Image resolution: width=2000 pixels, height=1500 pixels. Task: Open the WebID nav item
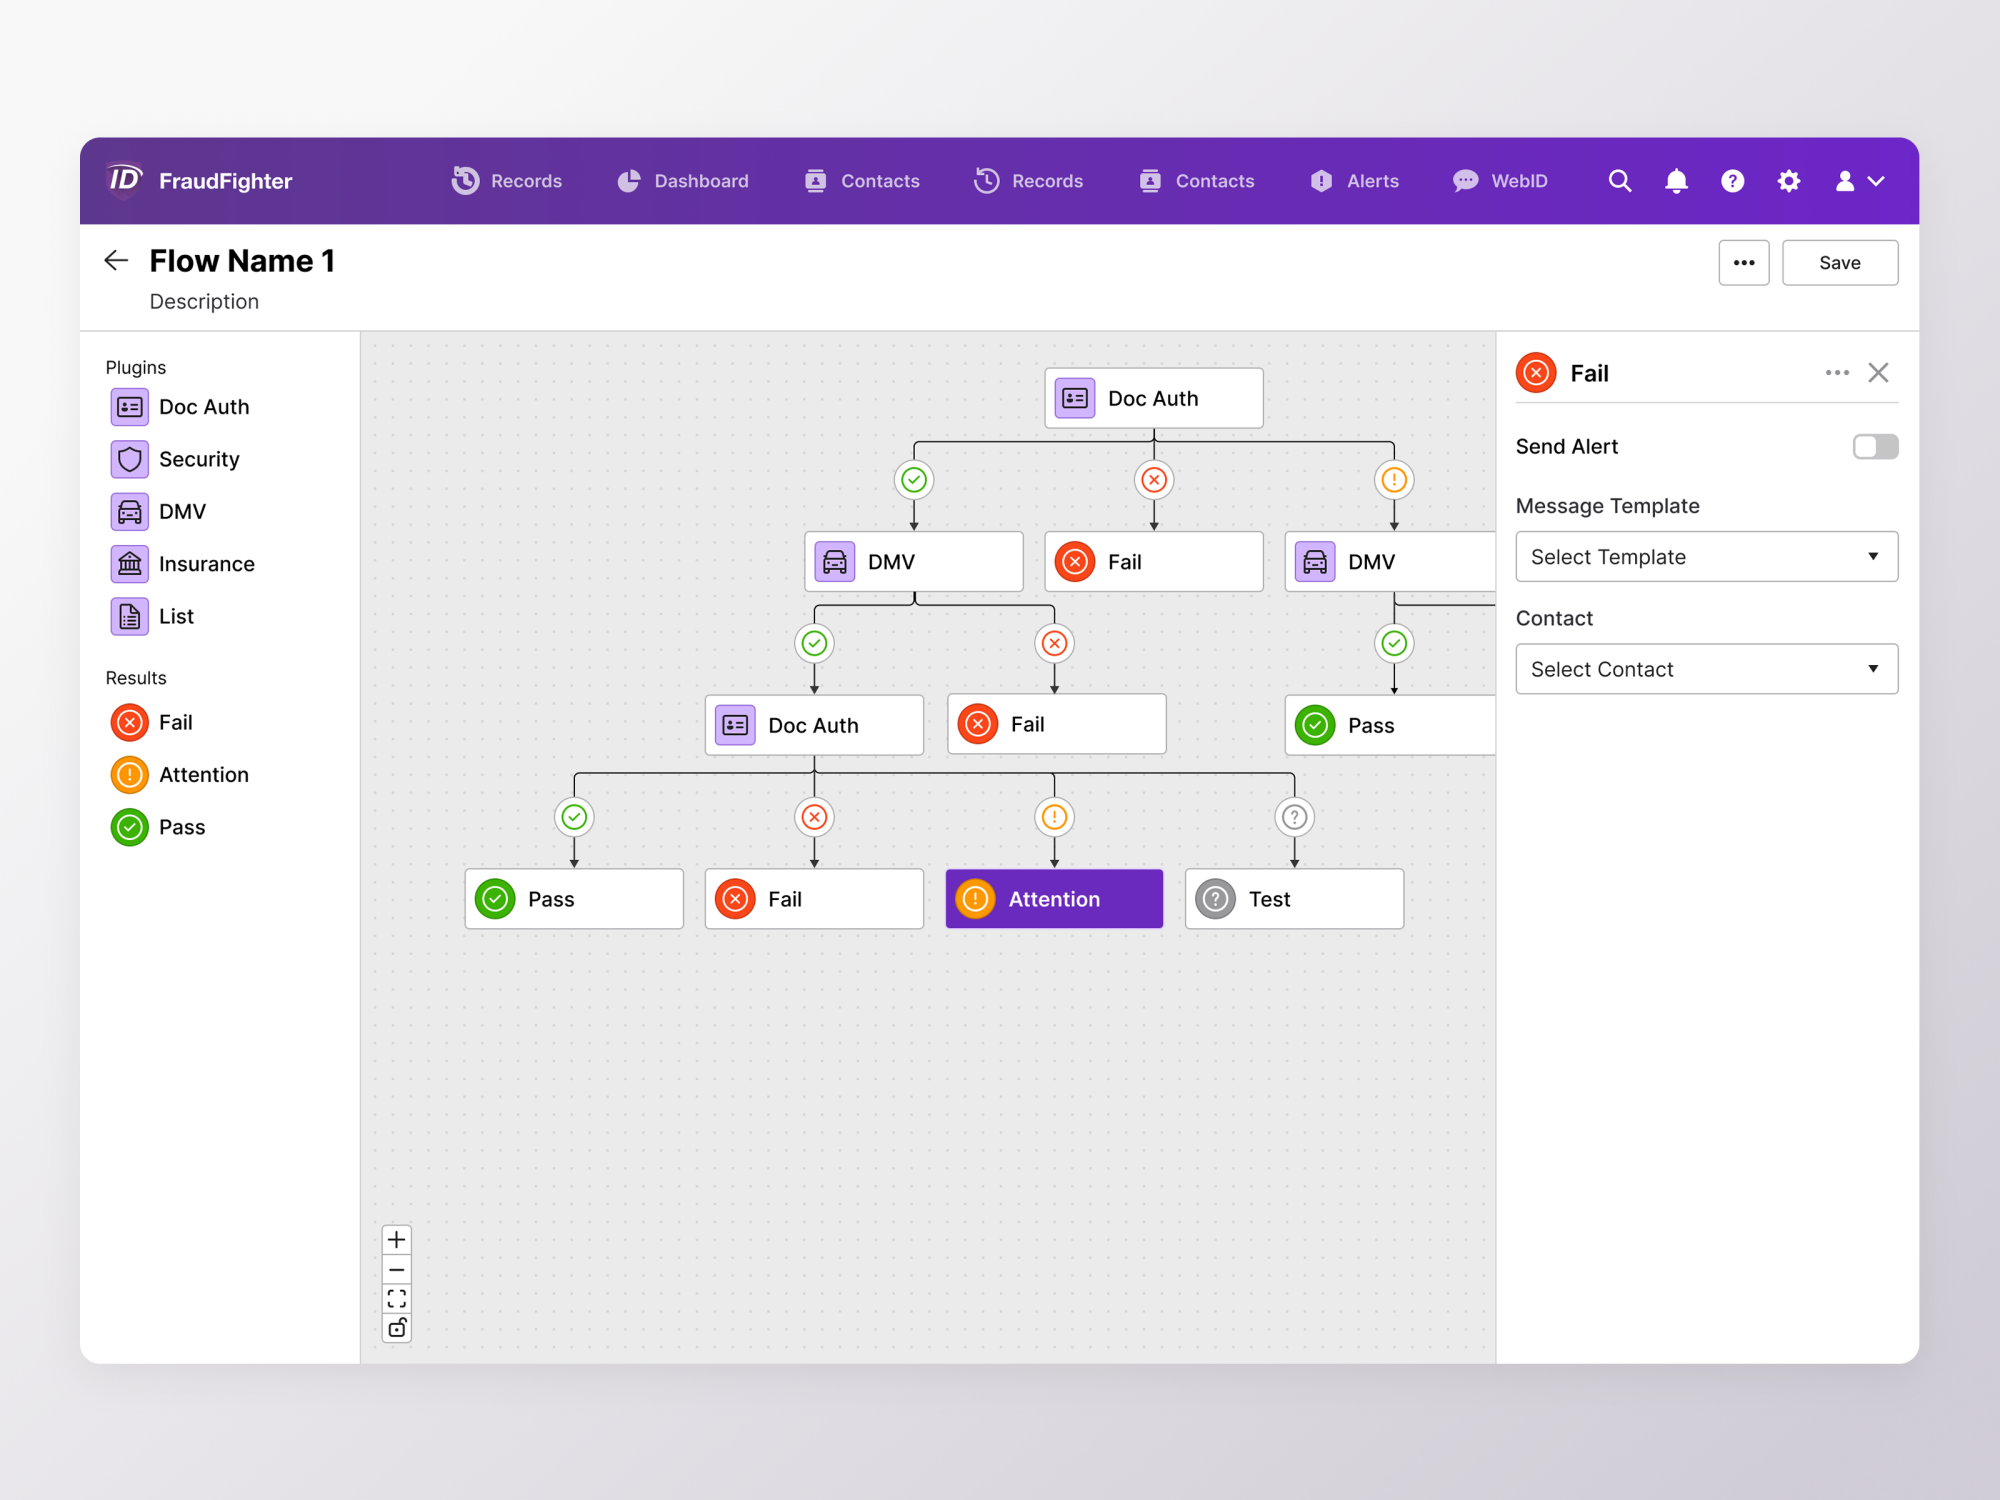tap(1500, 181)
